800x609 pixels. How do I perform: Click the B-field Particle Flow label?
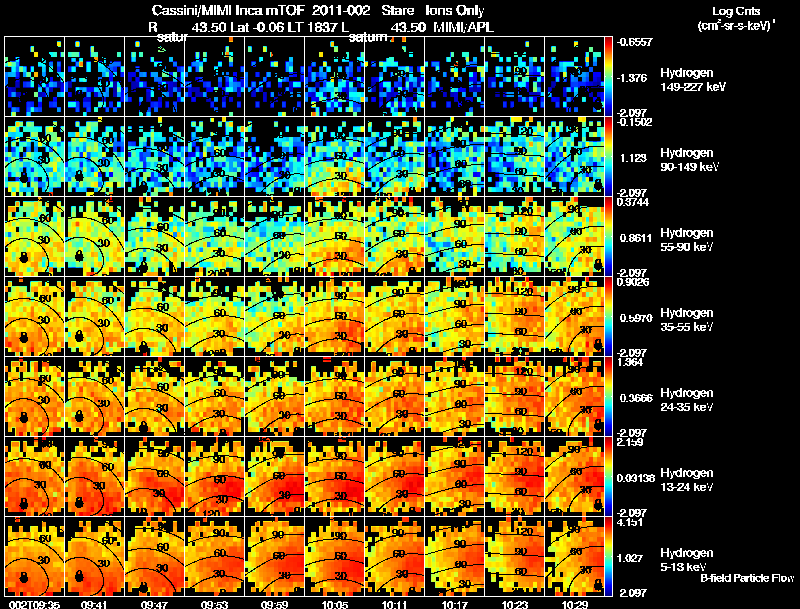click(747, 578)
